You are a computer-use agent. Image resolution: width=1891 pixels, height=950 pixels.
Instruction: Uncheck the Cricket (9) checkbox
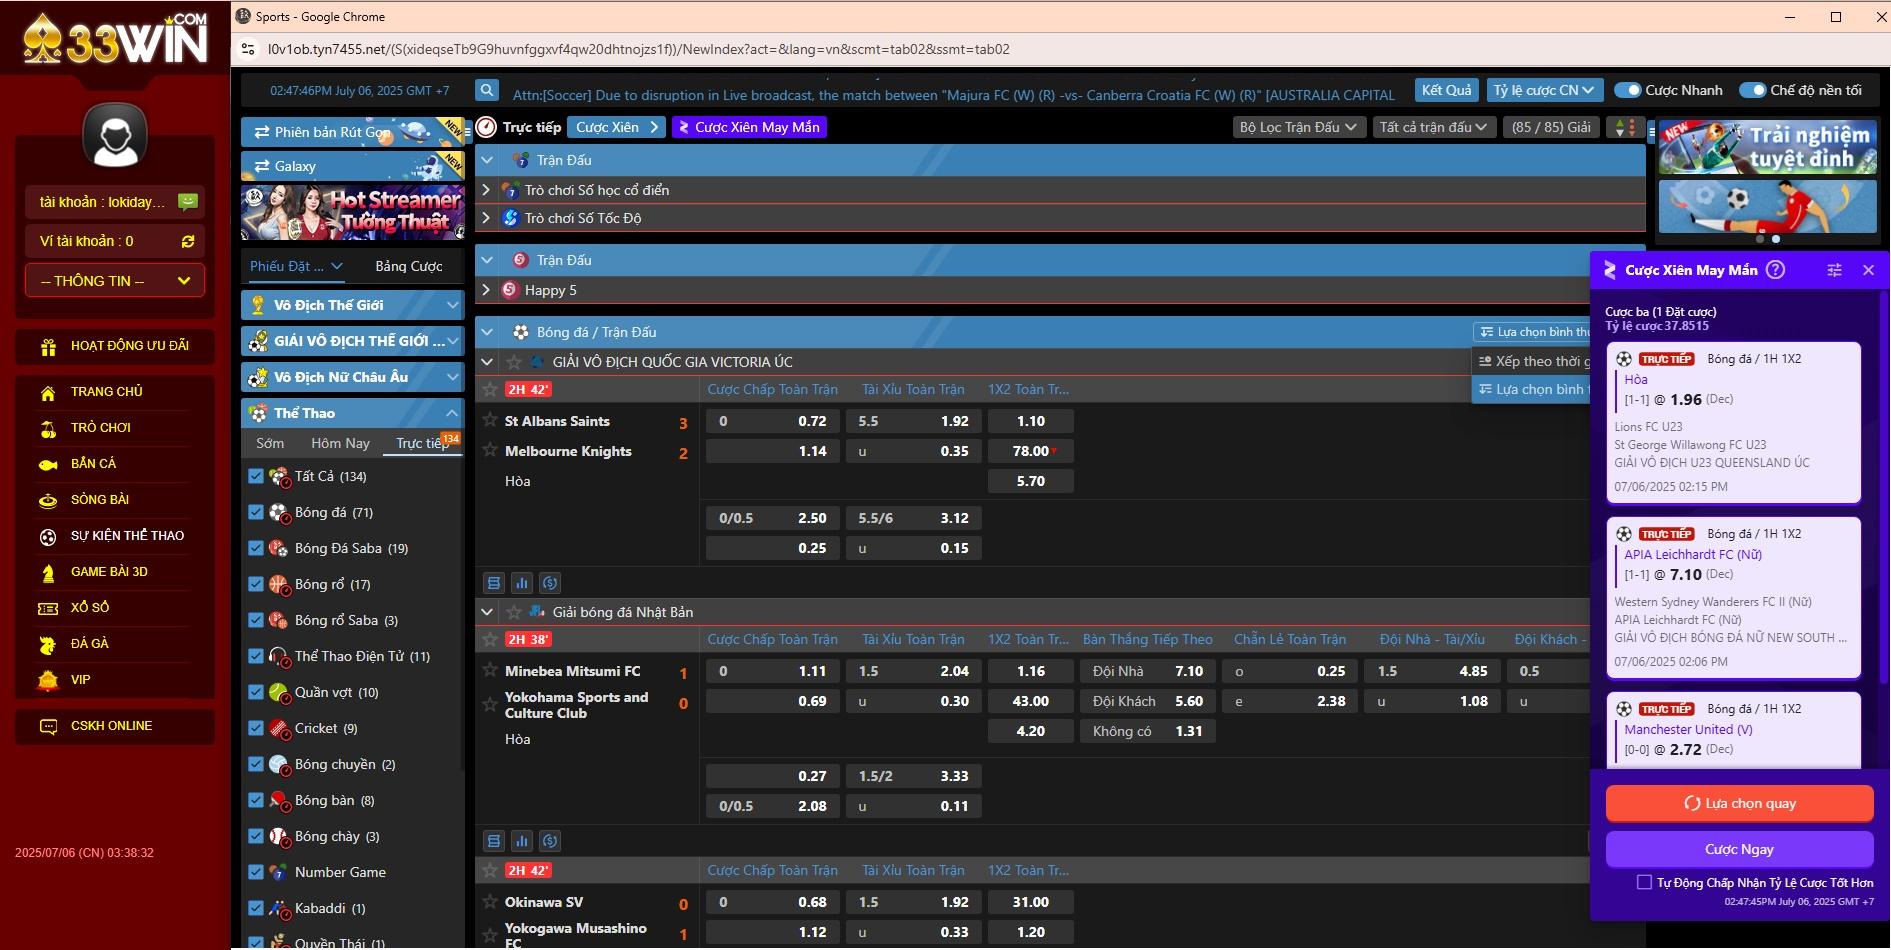tap(256, 728)
